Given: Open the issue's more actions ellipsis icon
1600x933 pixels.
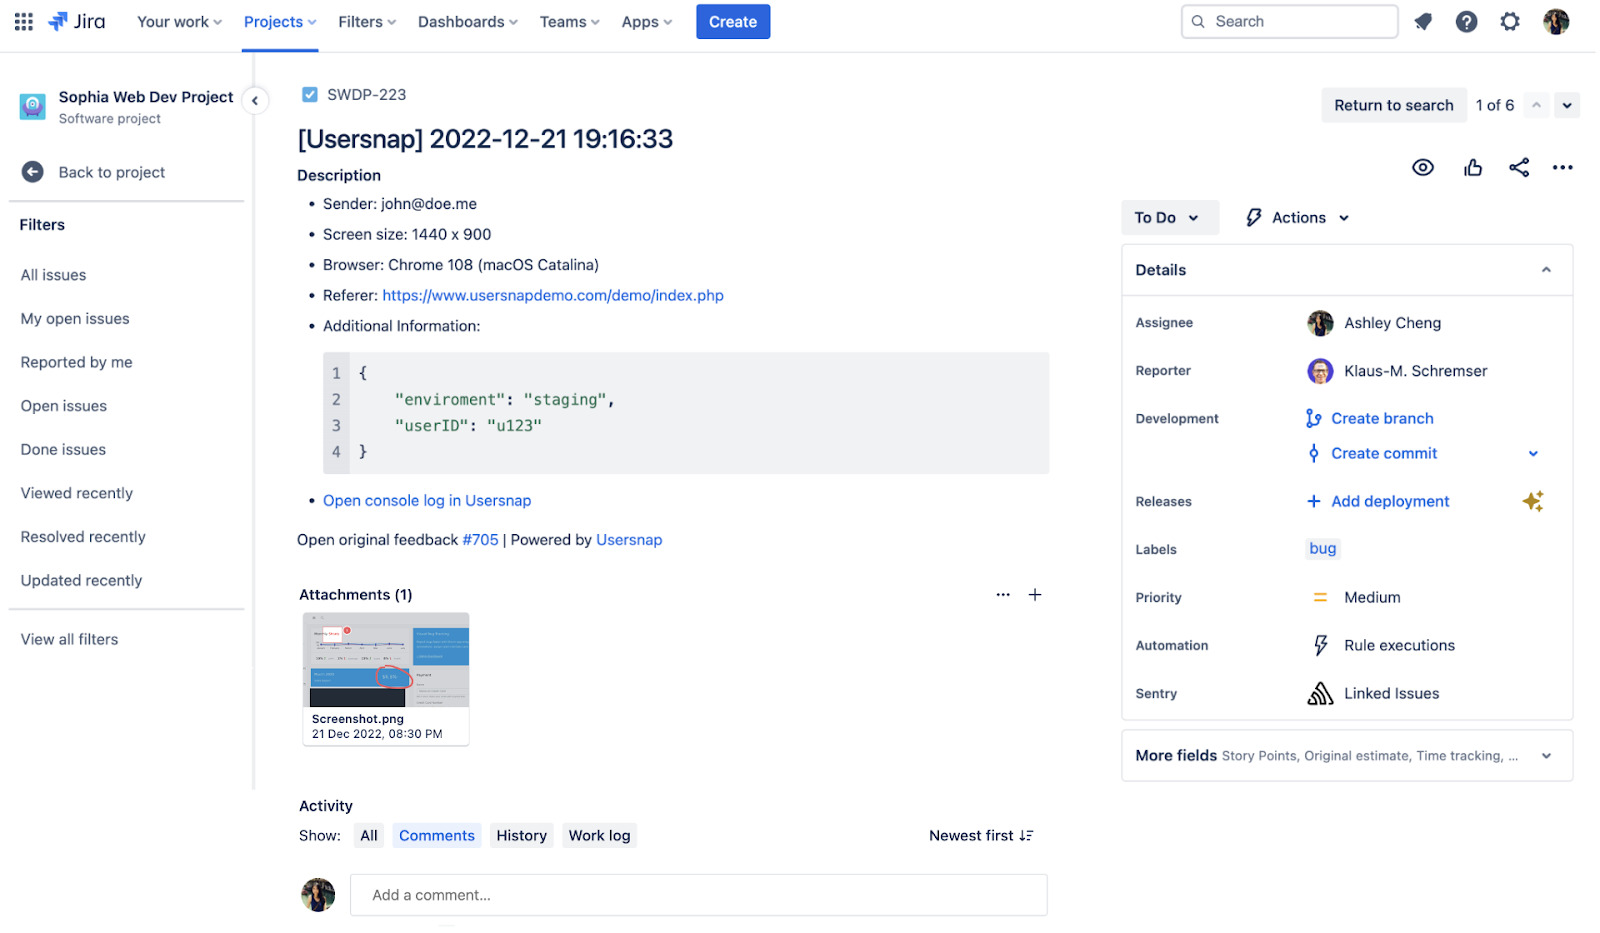Looking at the screenshot, I should point(1562,167).
